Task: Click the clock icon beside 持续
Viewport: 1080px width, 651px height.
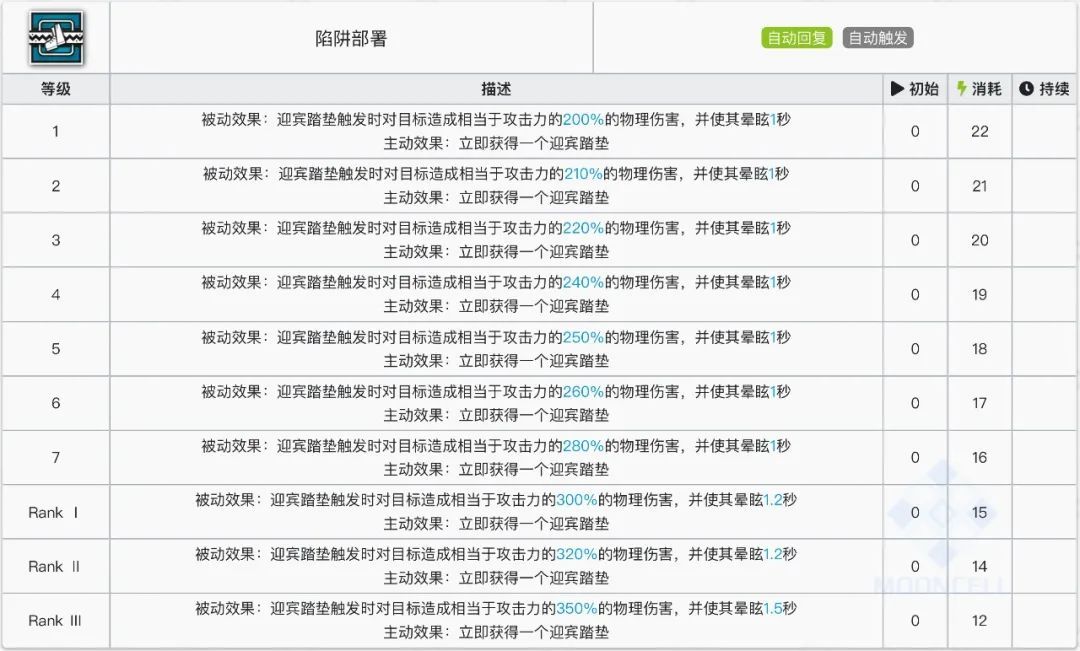Action: click(x=1026, y=89)
